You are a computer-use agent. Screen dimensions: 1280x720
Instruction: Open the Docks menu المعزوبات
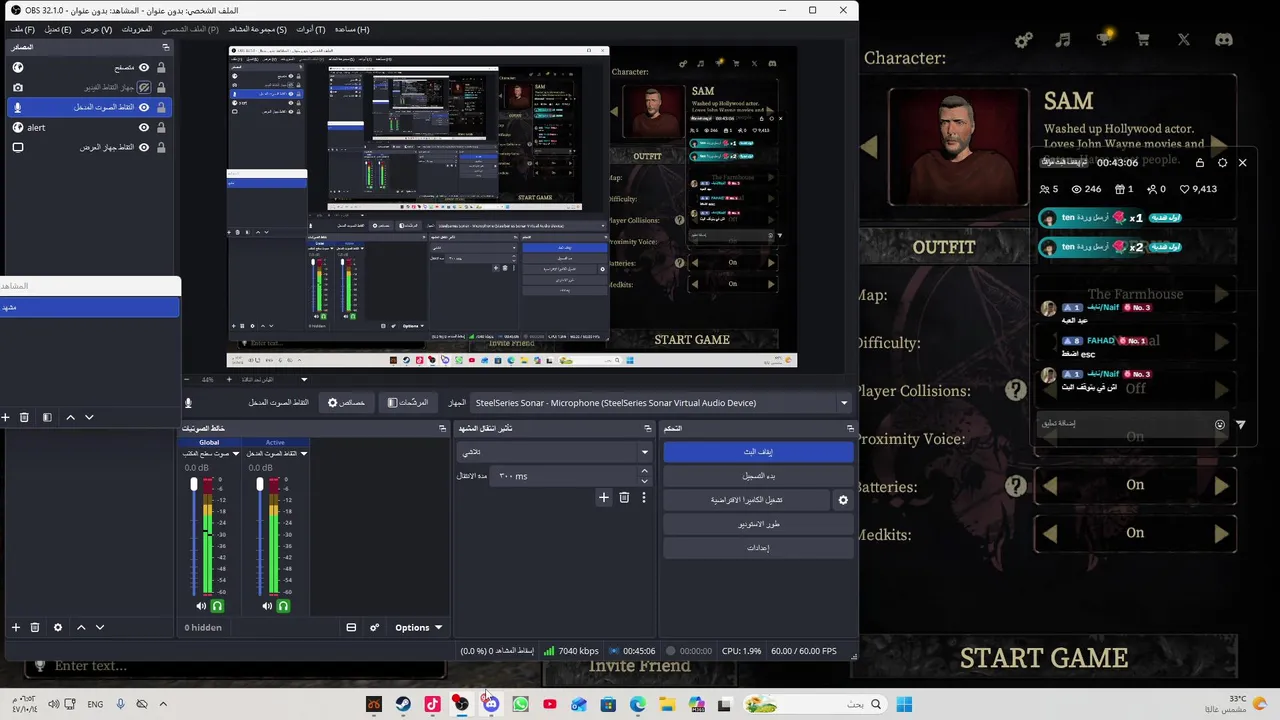(137, 29)
